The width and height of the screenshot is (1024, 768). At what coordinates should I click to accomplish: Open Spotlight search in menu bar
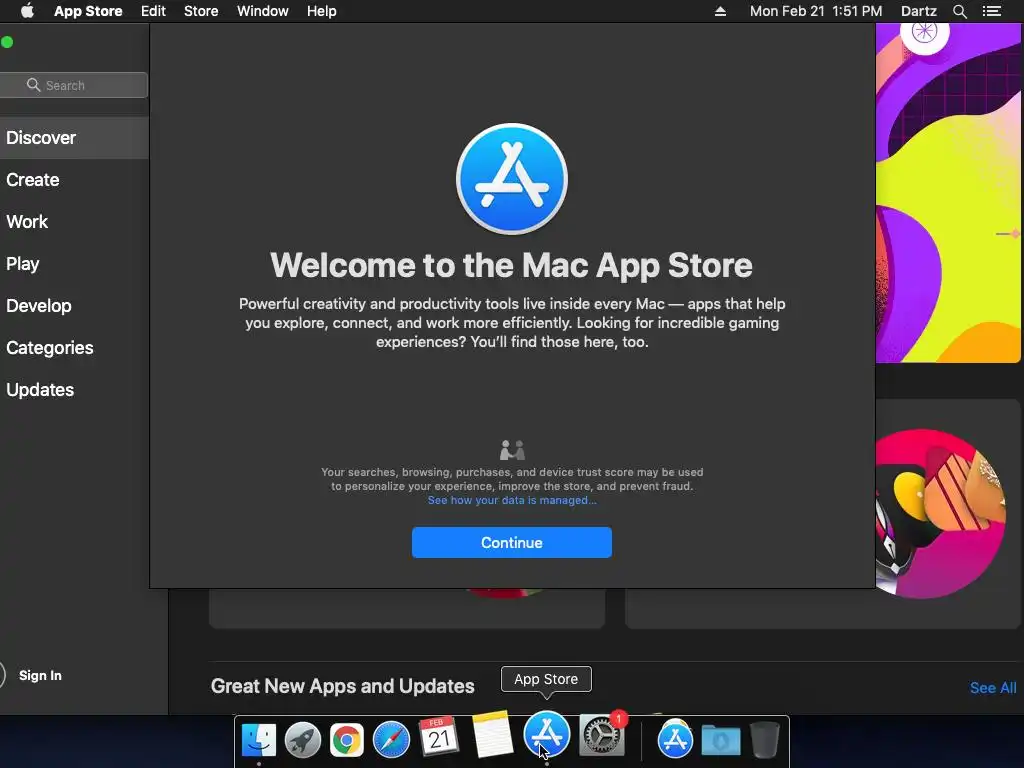tap(960, 11)
